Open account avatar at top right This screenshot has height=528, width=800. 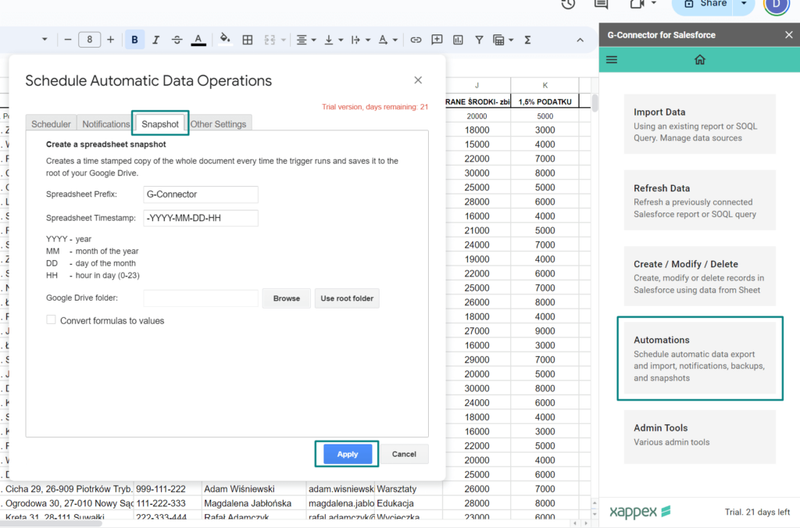(x=776, y=4)
